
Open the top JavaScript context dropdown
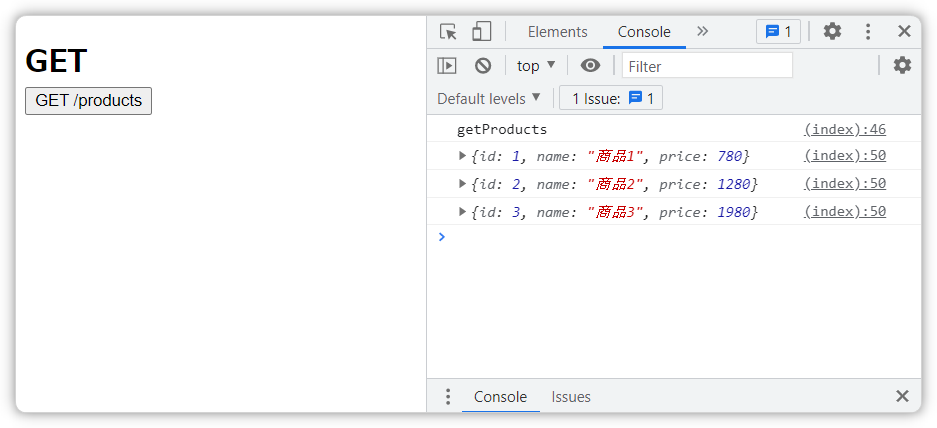tap(536, 66)
